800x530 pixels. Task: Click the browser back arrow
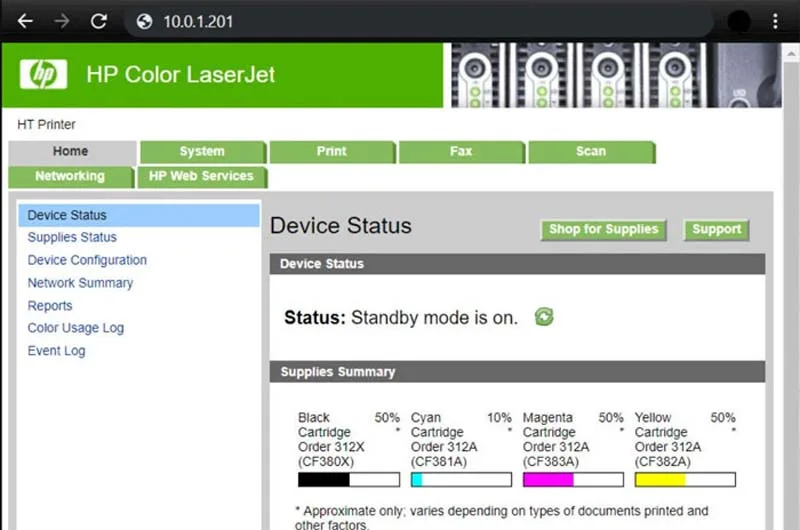[24, 21]
